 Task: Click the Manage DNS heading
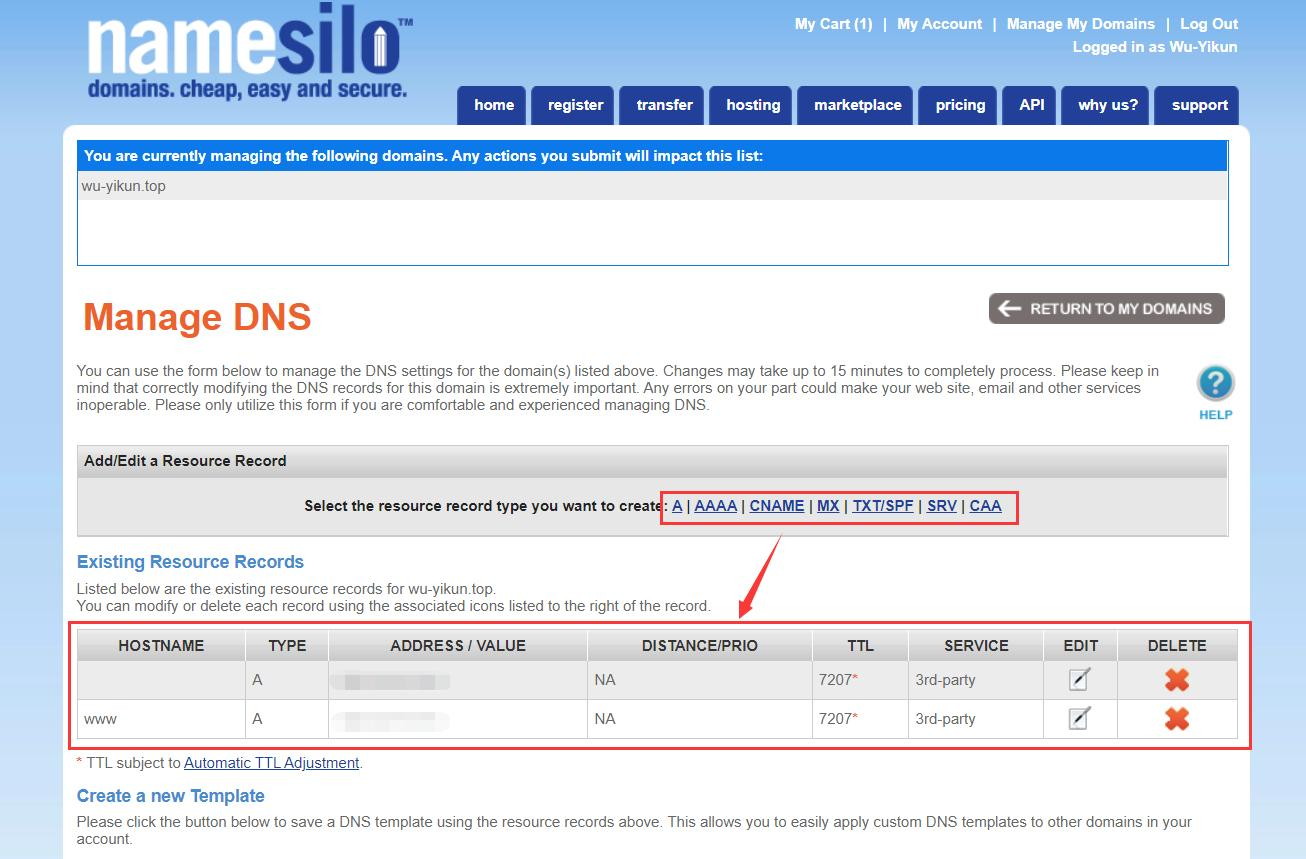pos(197,317)
